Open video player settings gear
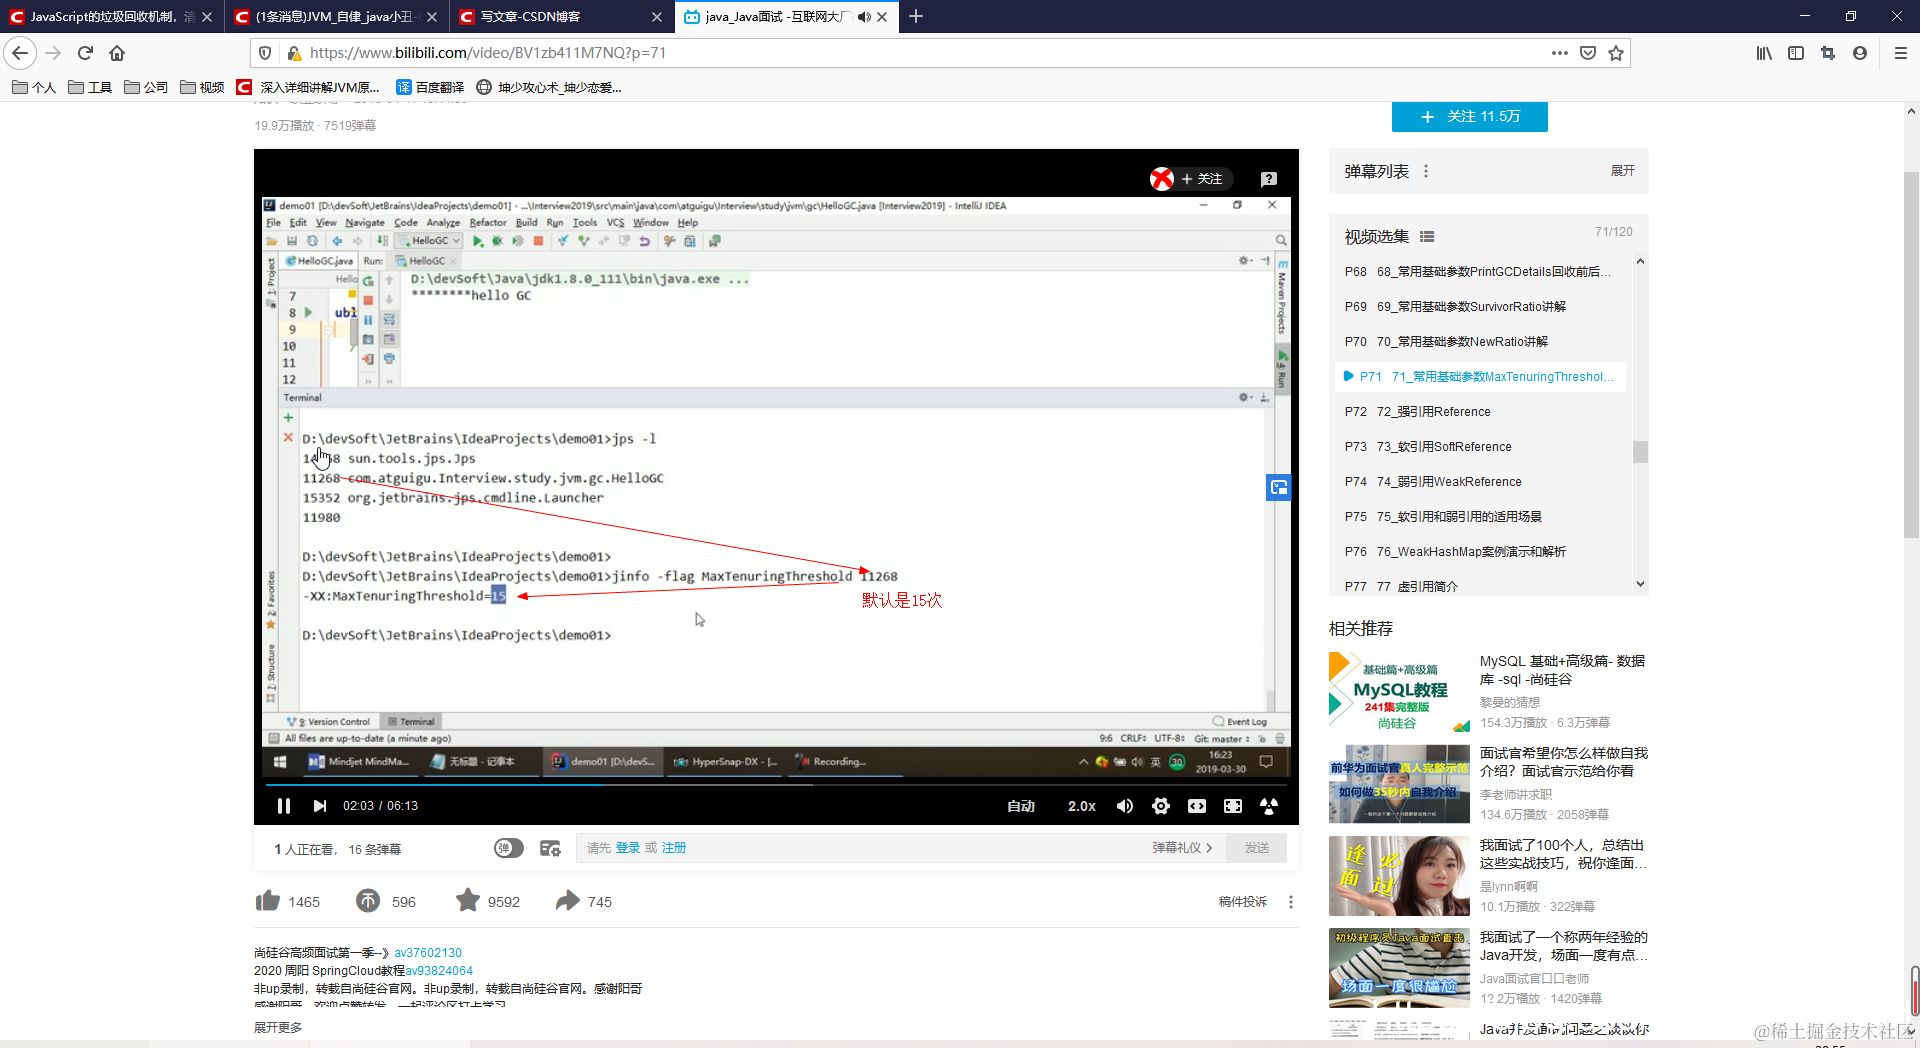1920x1048 pixels. click(1161, 806)
